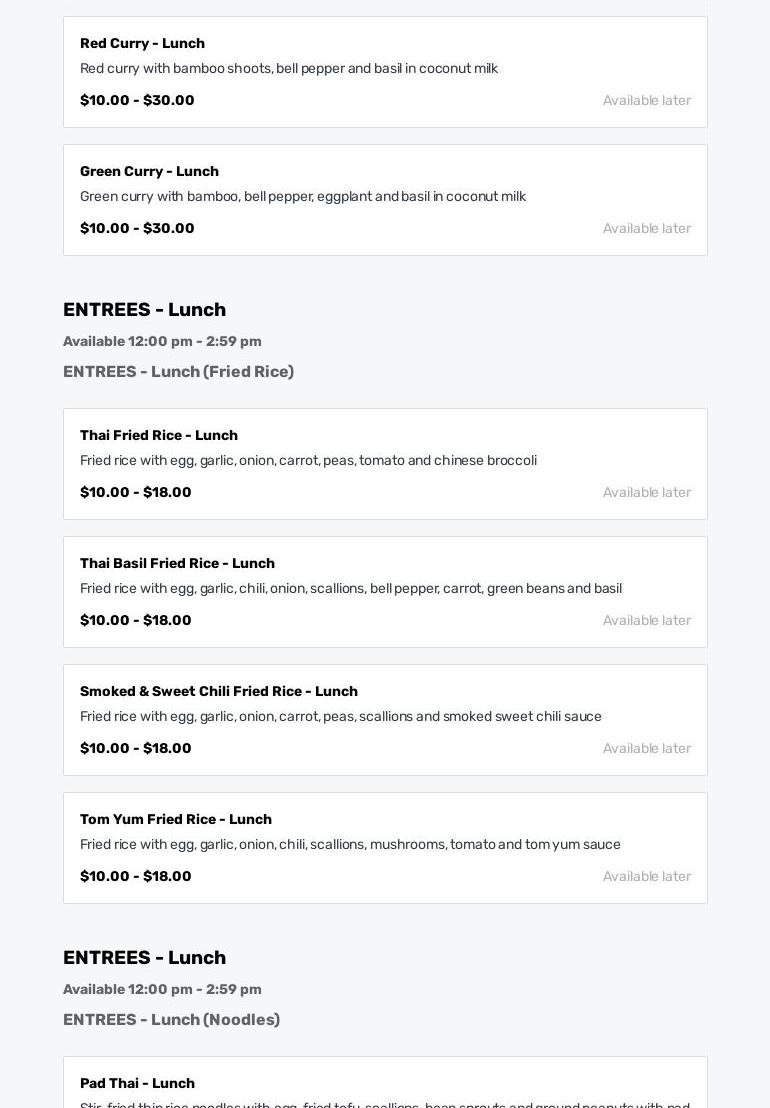Screen dimensions: 770x1108
Task: Click the Green Curry bamboo eggplant description
Action: (302, 196)
